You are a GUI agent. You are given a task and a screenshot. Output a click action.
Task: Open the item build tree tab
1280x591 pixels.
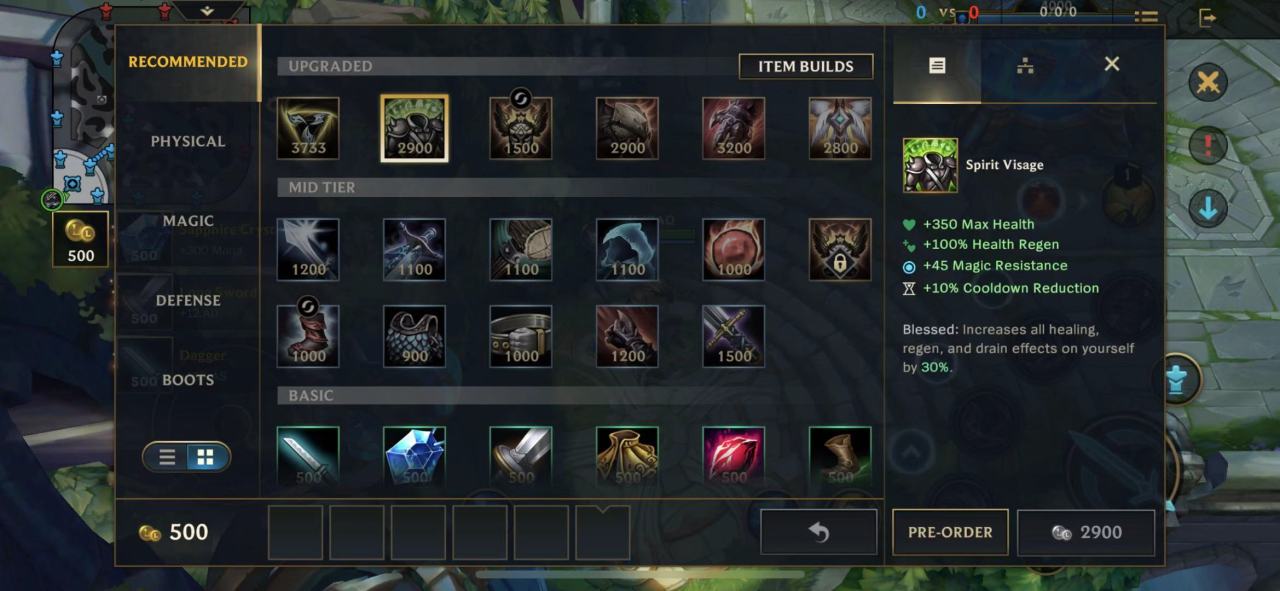[x=1025, y=65]
